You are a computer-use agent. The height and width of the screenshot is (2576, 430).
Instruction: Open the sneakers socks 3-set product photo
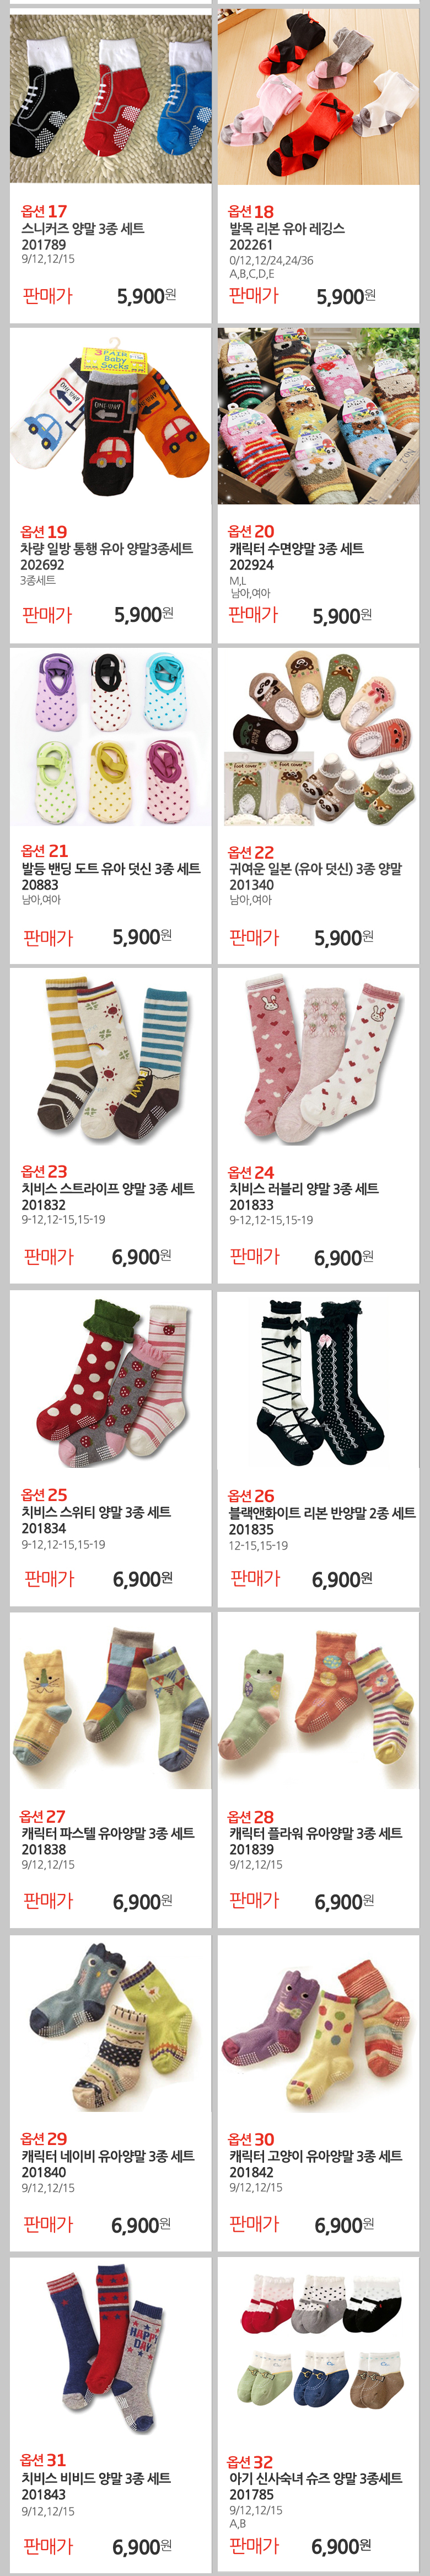point(110,97)
